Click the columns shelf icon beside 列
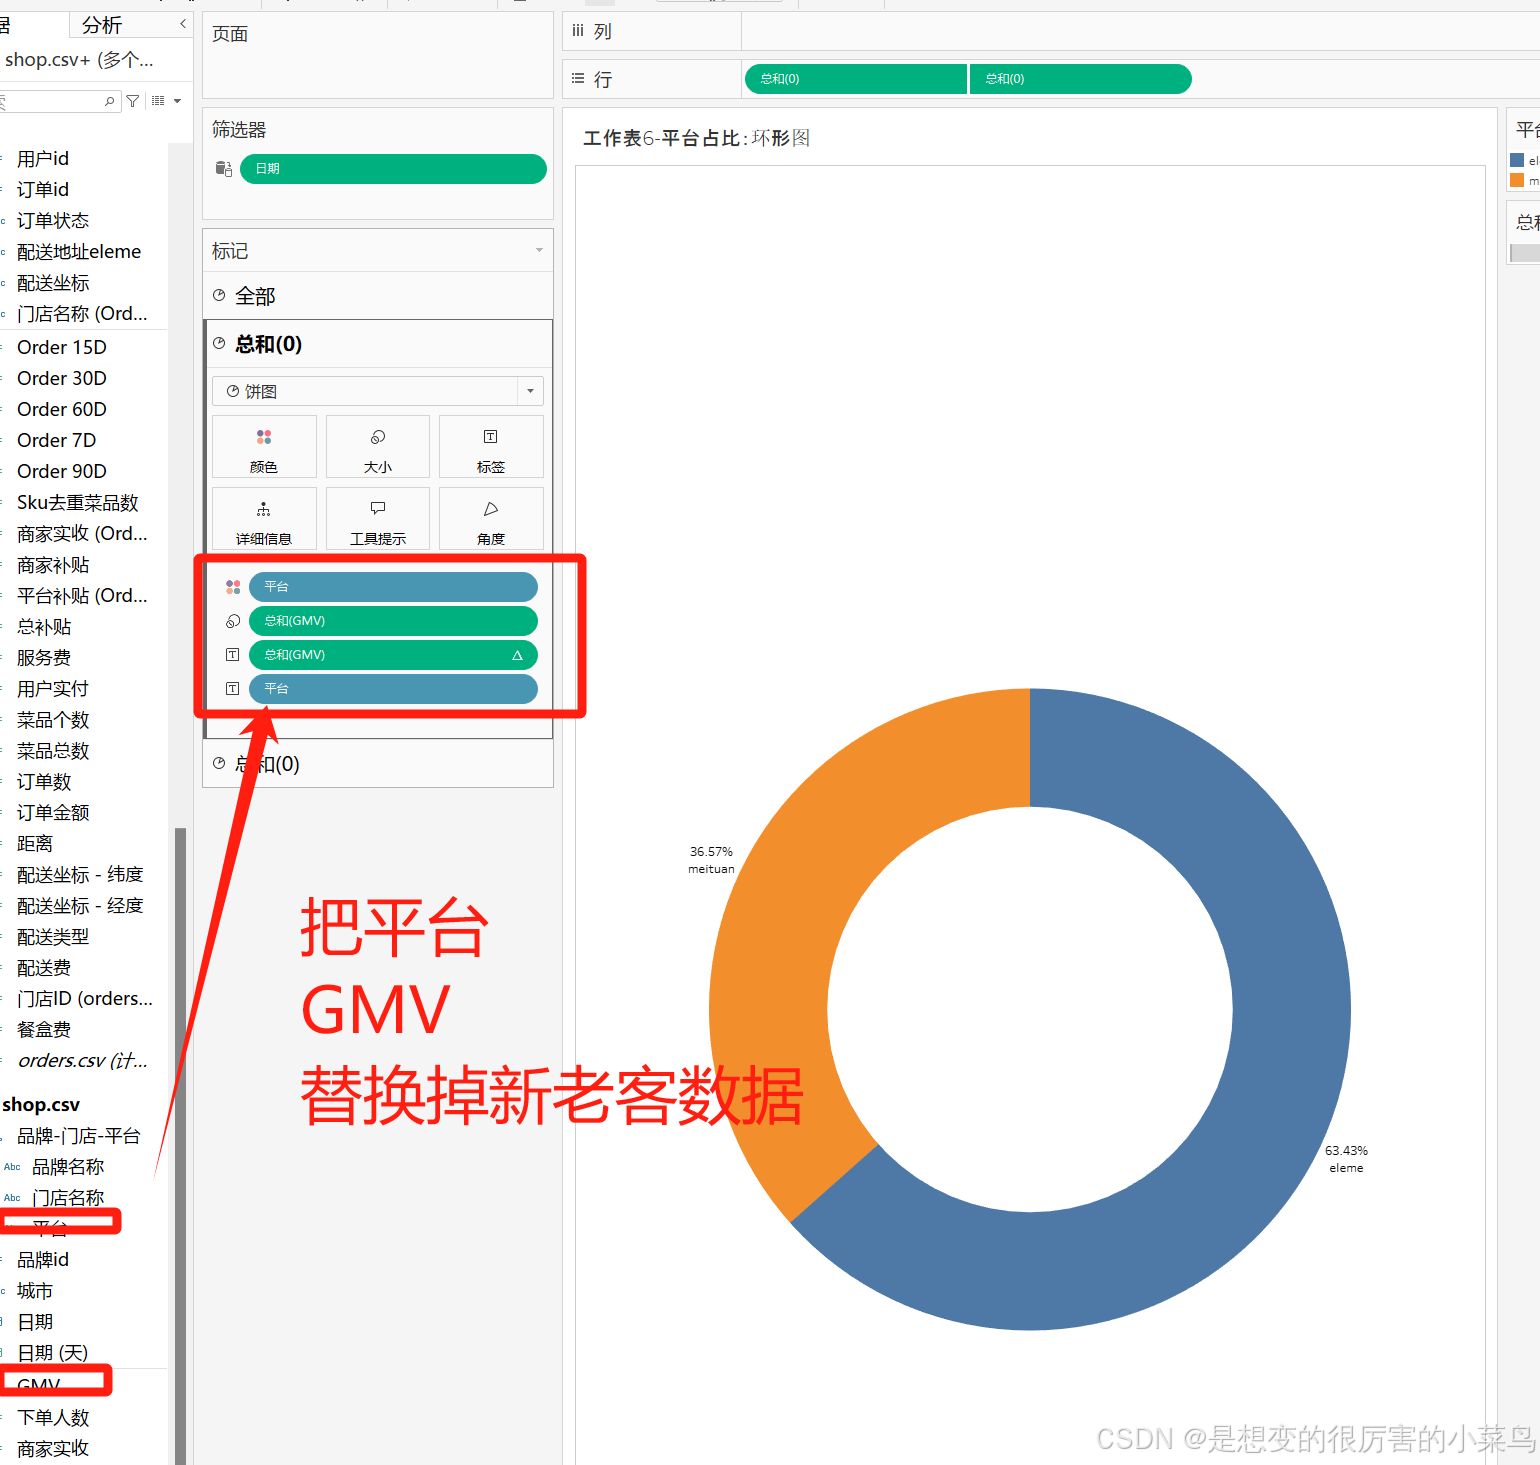Viewport: 1540px width, 1465px height. pyautogui.click(x=578, y=31)
